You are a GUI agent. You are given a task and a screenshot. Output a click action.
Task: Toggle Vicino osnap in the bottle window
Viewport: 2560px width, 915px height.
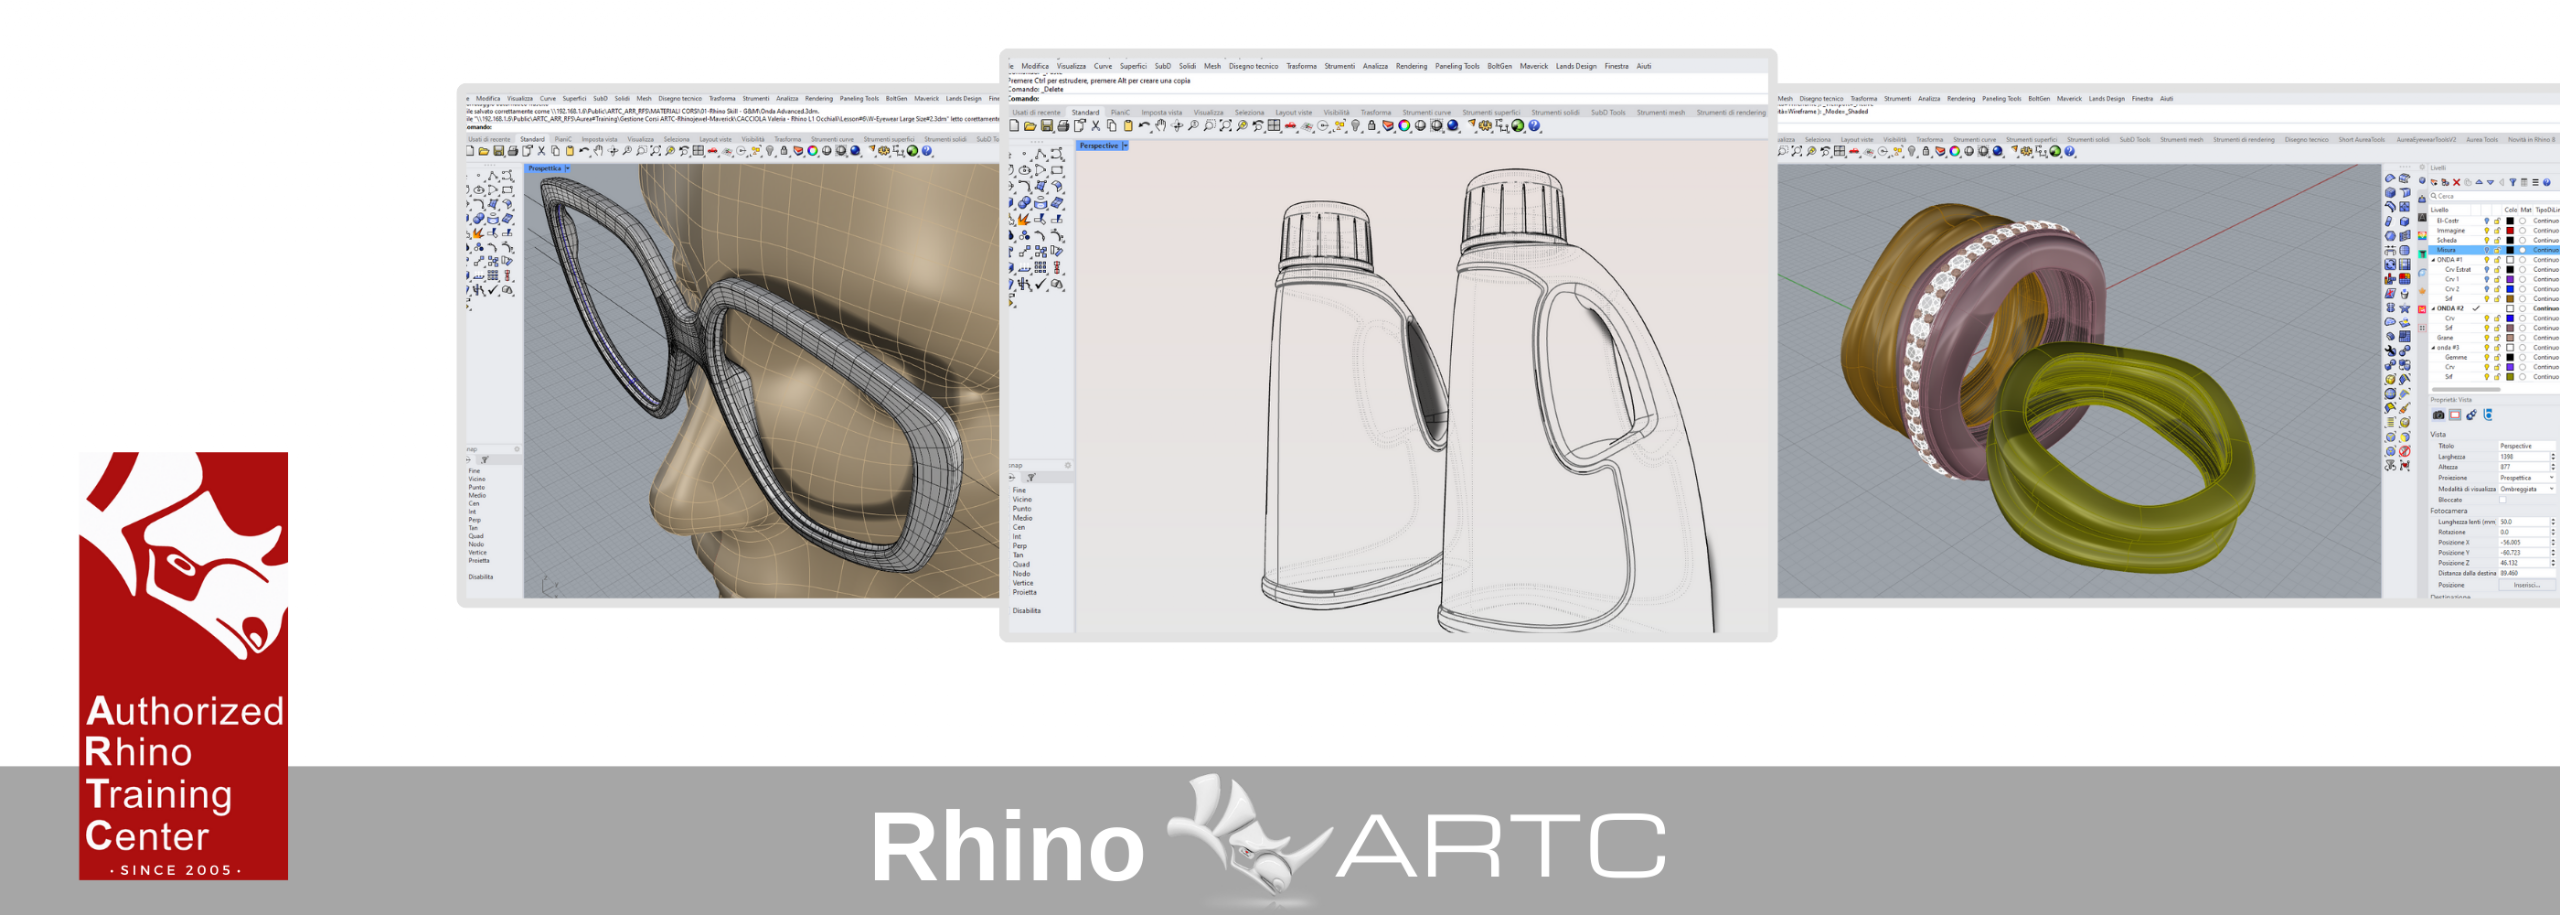tap(1022, 499)
